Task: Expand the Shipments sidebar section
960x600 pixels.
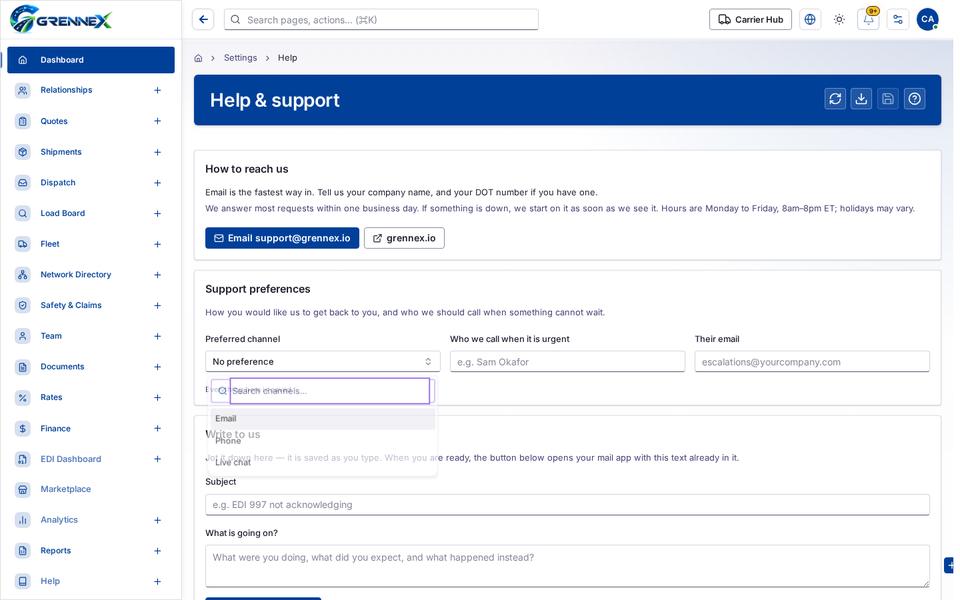Action: point(157,152)
